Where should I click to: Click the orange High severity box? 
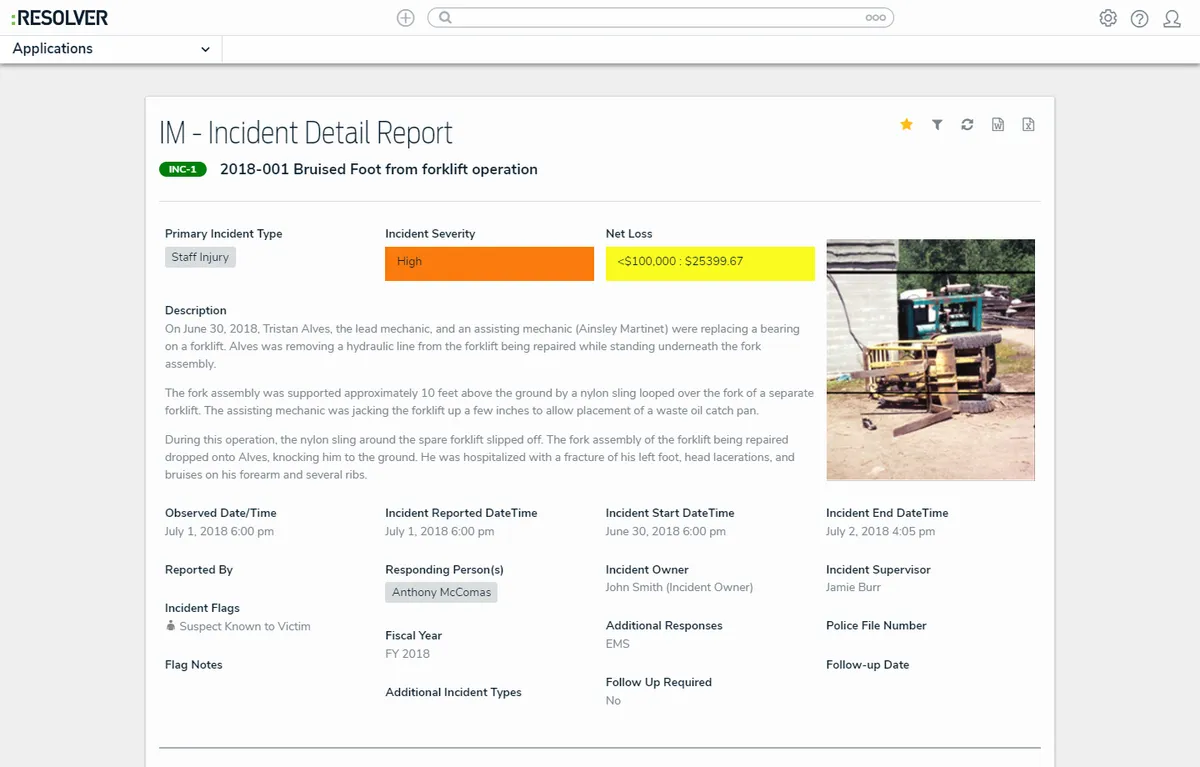point(489,263)
